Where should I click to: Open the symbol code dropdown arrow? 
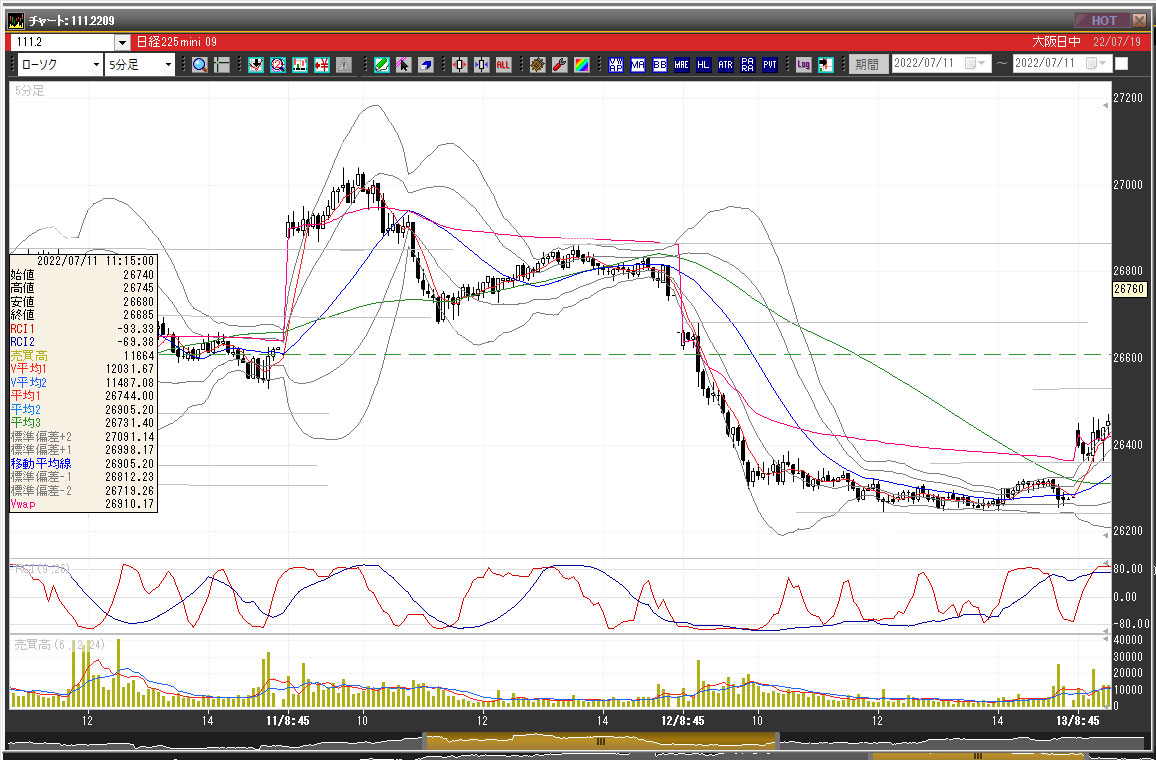[x=122, y=43]
